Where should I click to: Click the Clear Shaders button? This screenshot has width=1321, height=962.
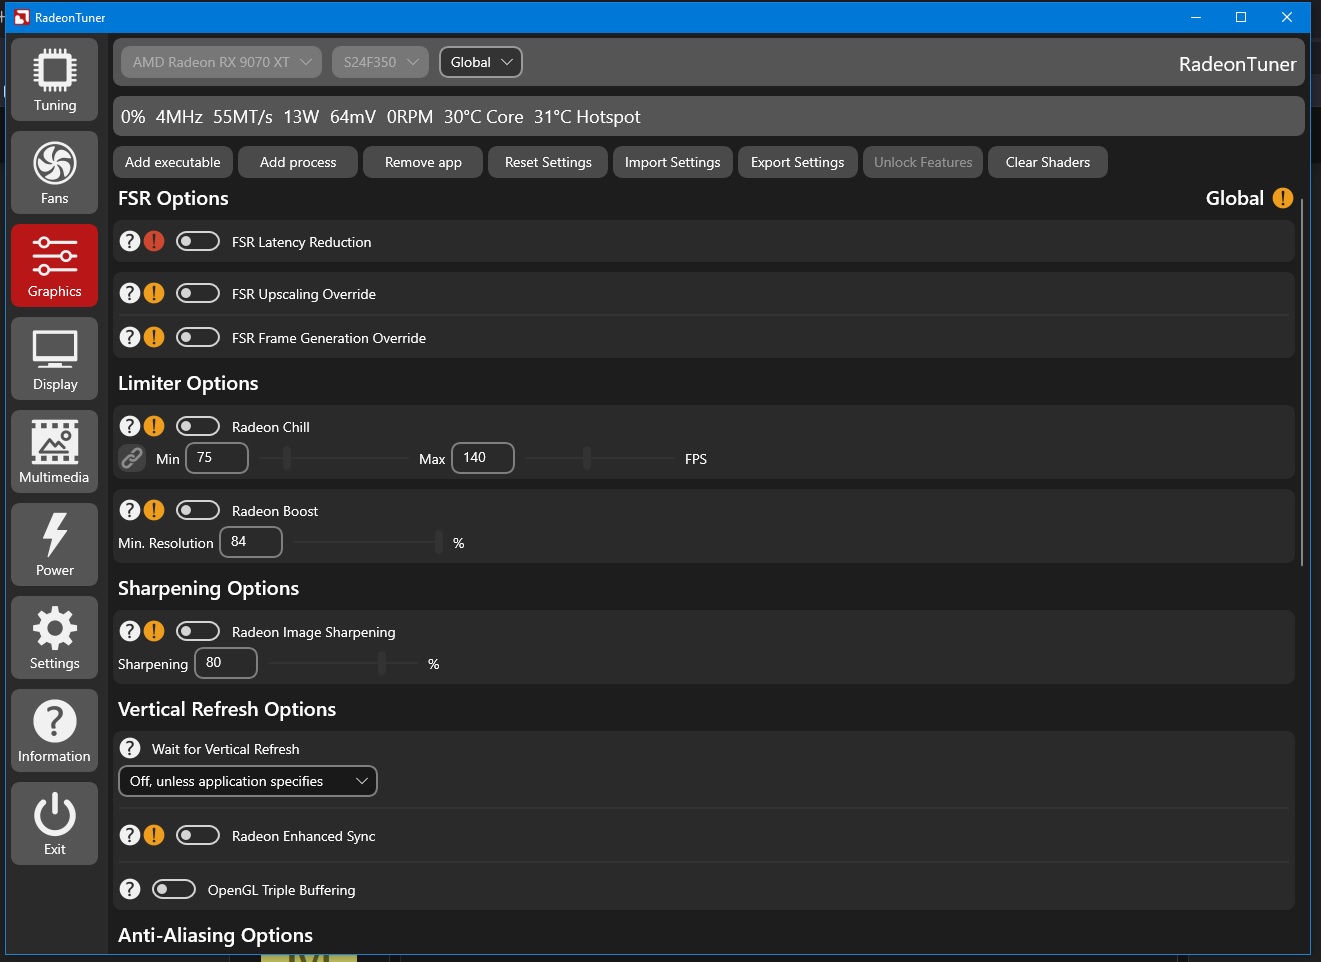(x=1048, y=162)
